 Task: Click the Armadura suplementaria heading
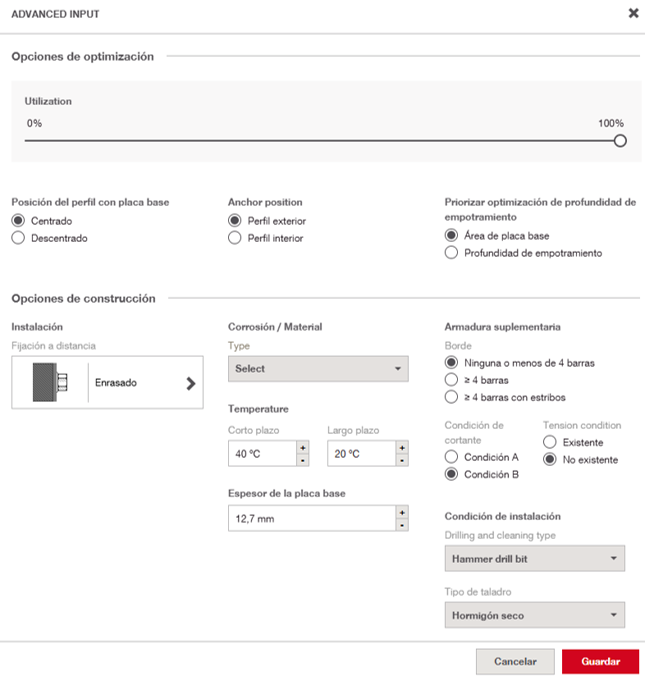(x=503, y=327)
